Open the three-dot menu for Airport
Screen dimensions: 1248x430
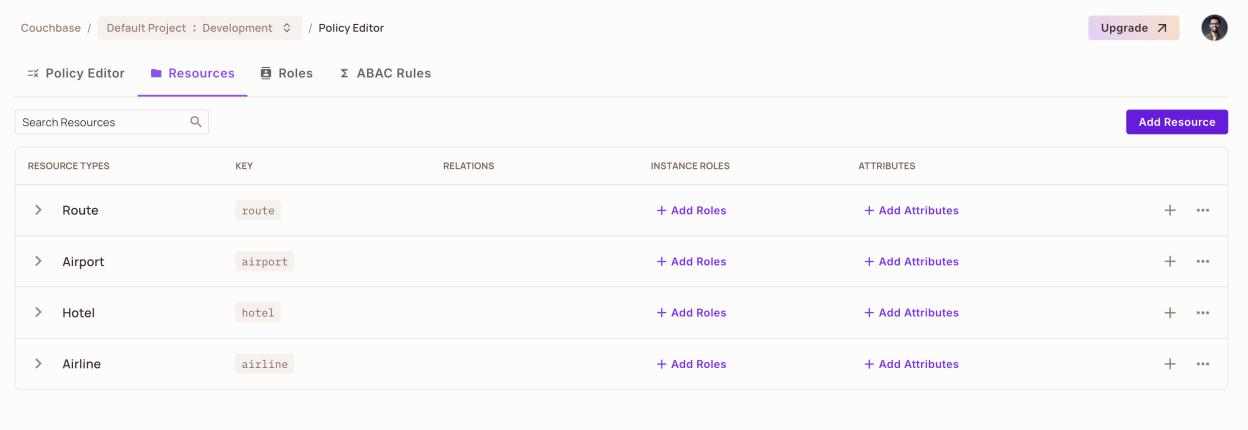click(1203, 261)
